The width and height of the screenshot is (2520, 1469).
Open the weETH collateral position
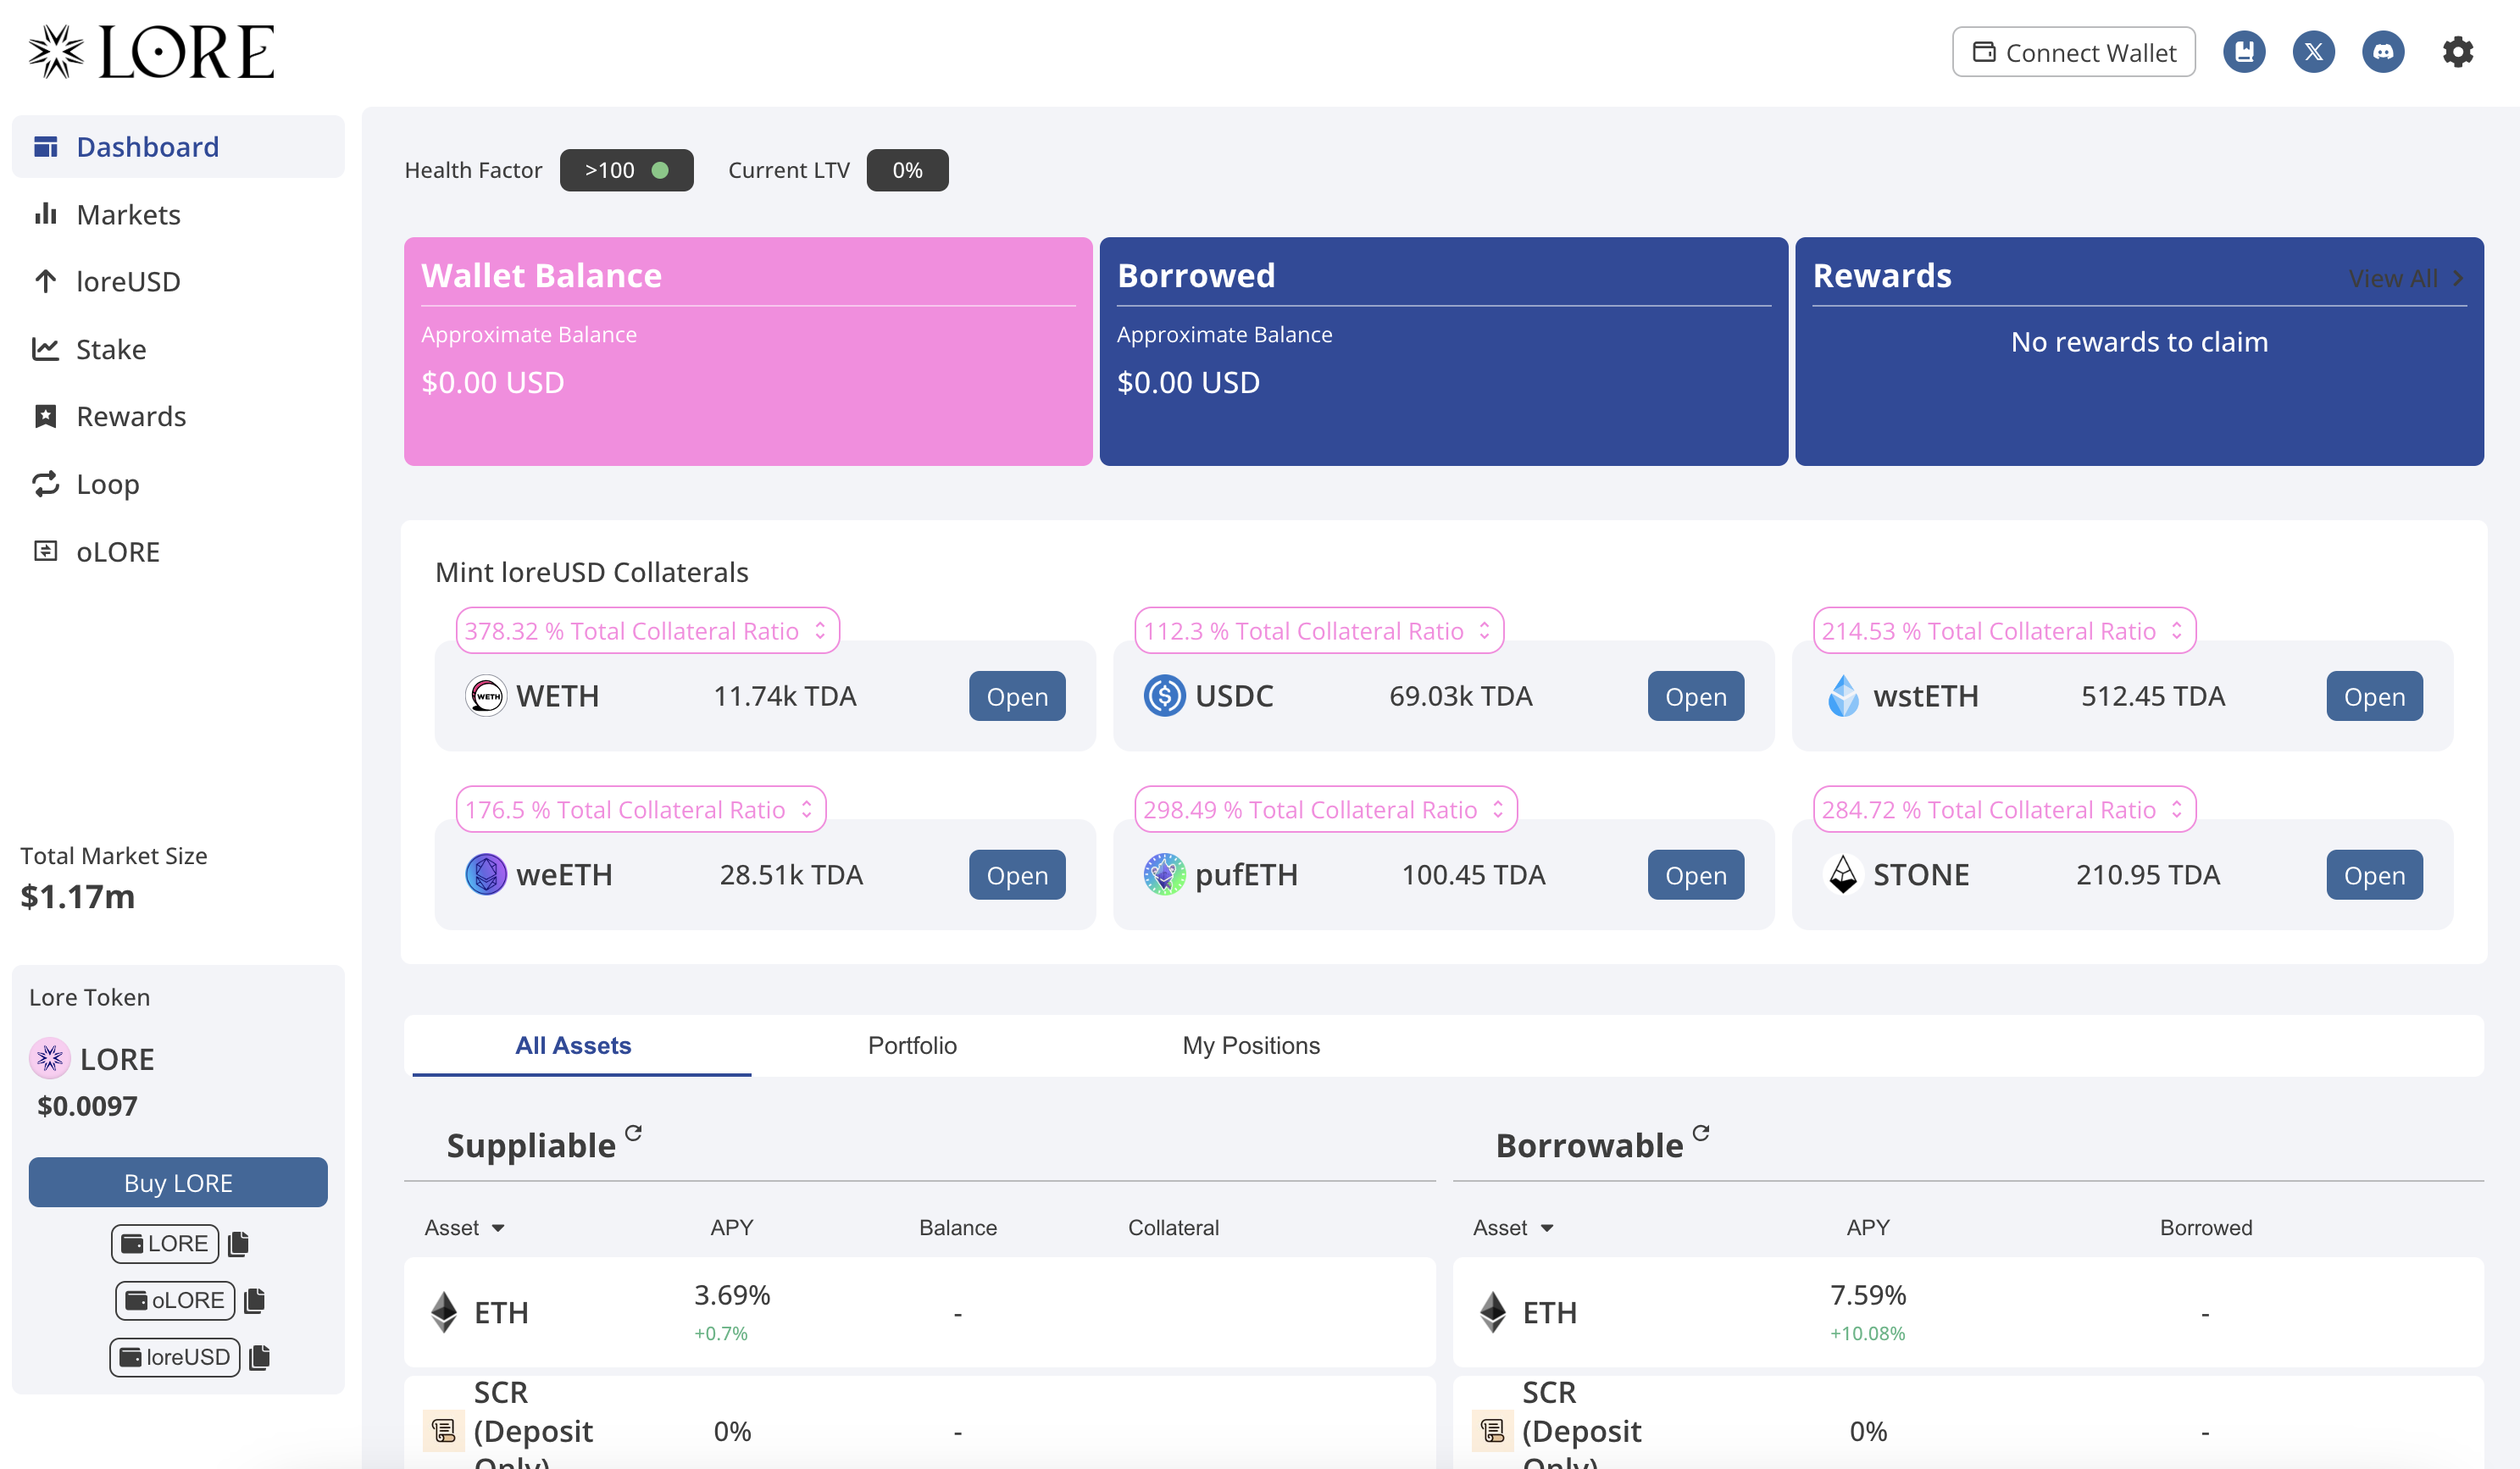1017,875
